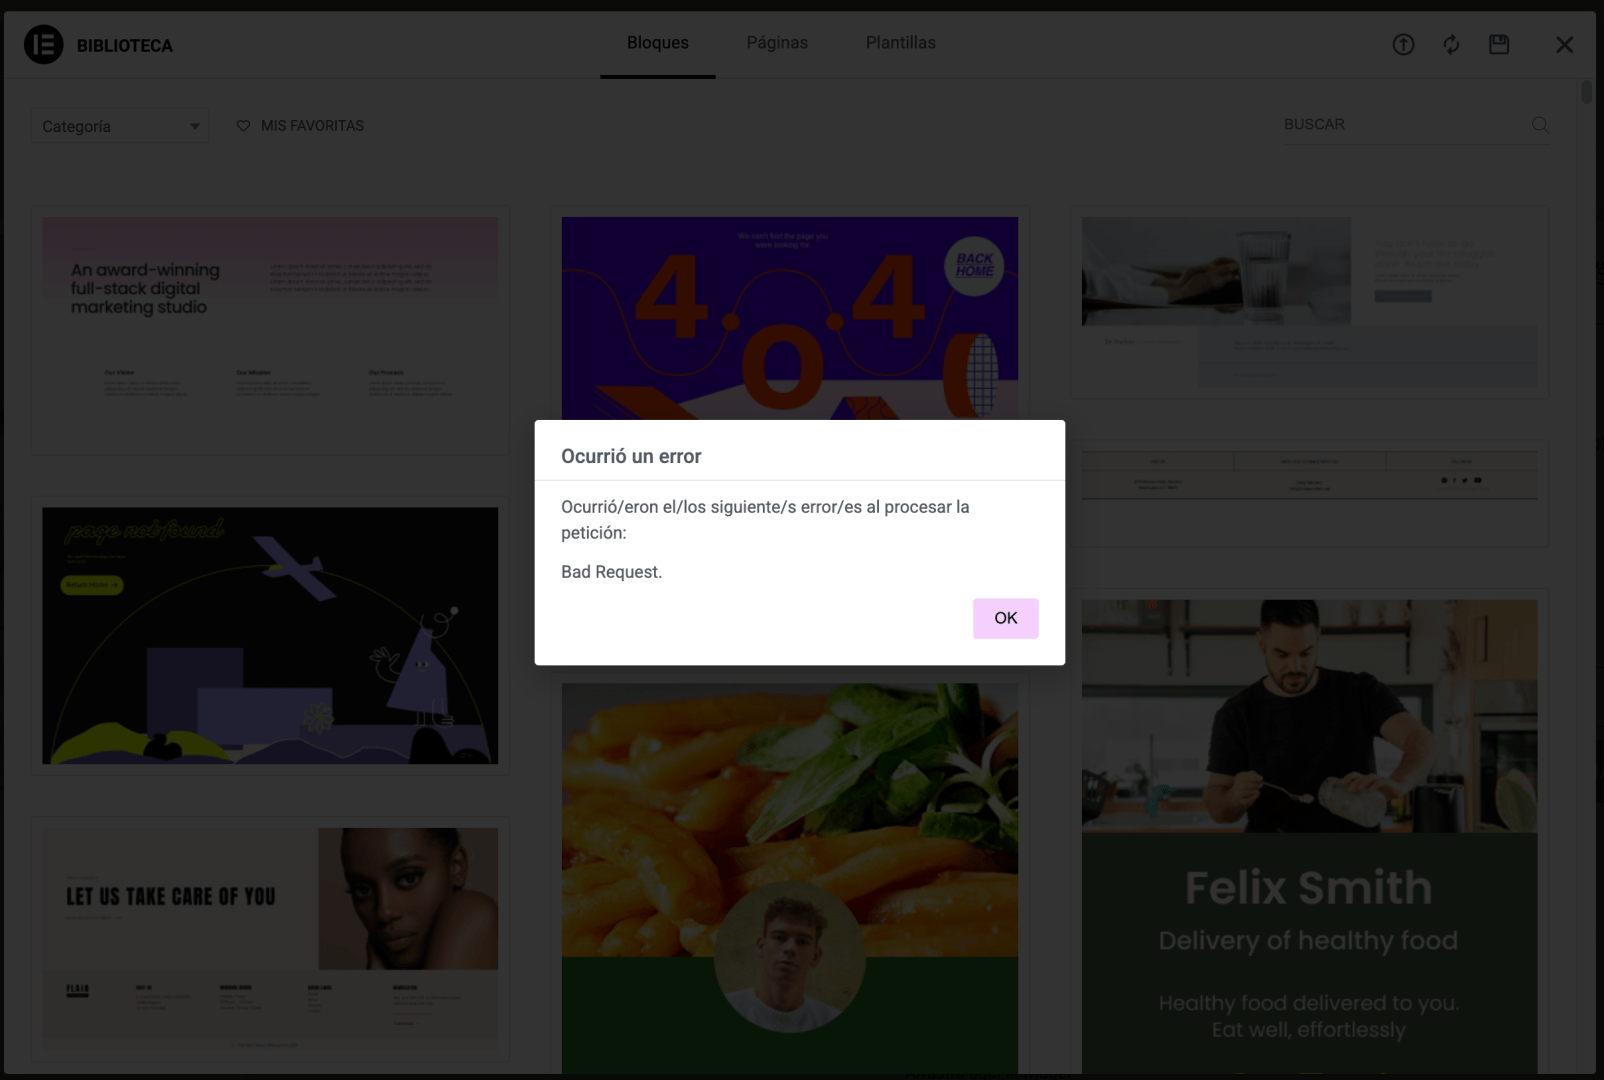This screenshot has width=1604, height=1080.
Task: Select the page not found airplane template
Action: pyautogui.click(x=270, y=635)
